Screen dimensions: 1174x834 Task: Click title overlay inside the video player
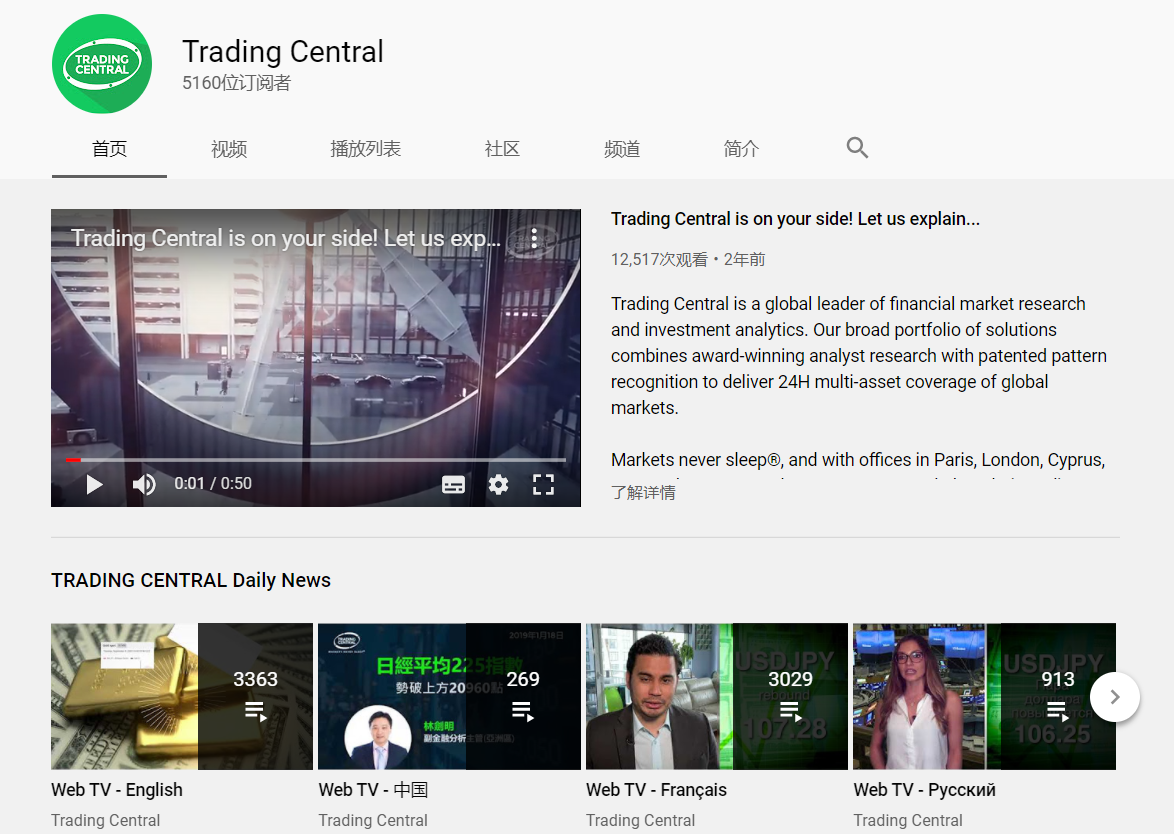(286, 238)
